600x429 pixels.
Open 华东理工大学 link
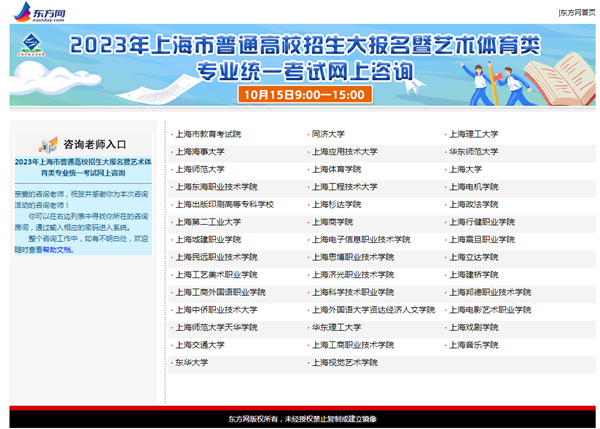(x=336, y=328)
